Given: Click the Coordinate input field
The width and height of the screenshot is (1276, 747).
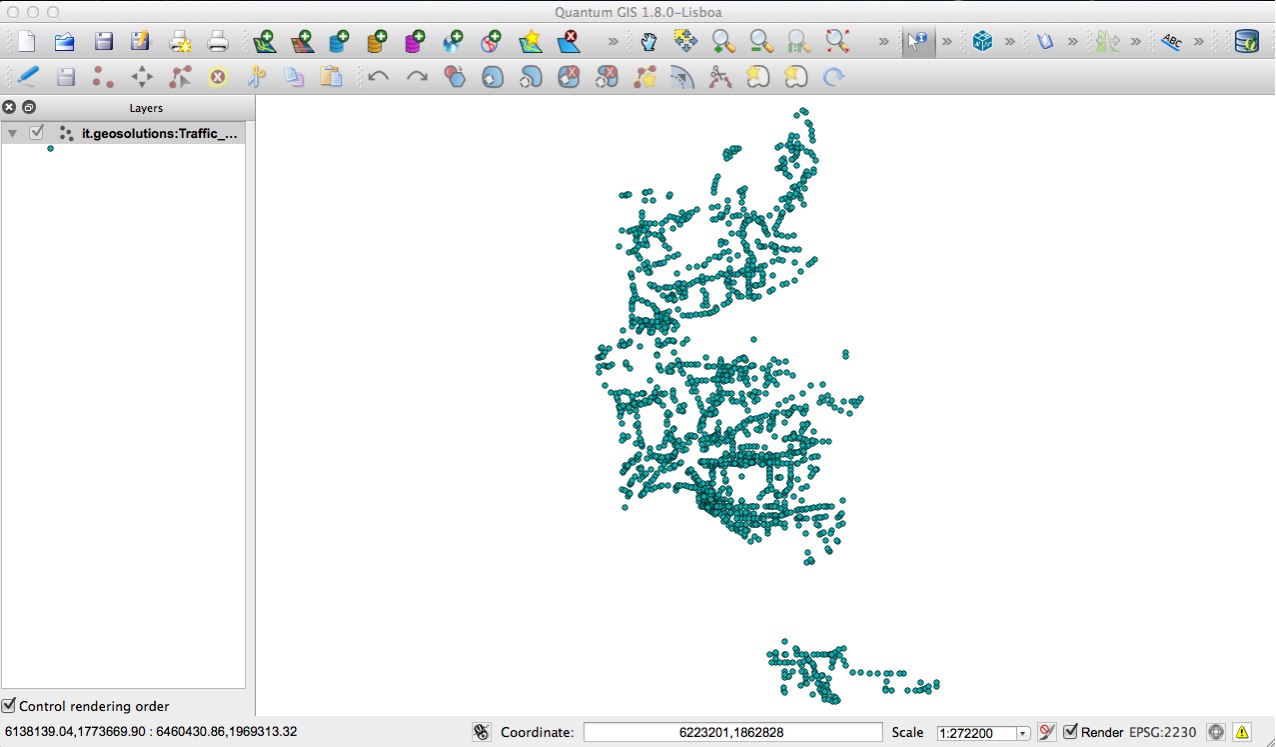Looking at the screenshot, I should [733, 732].
